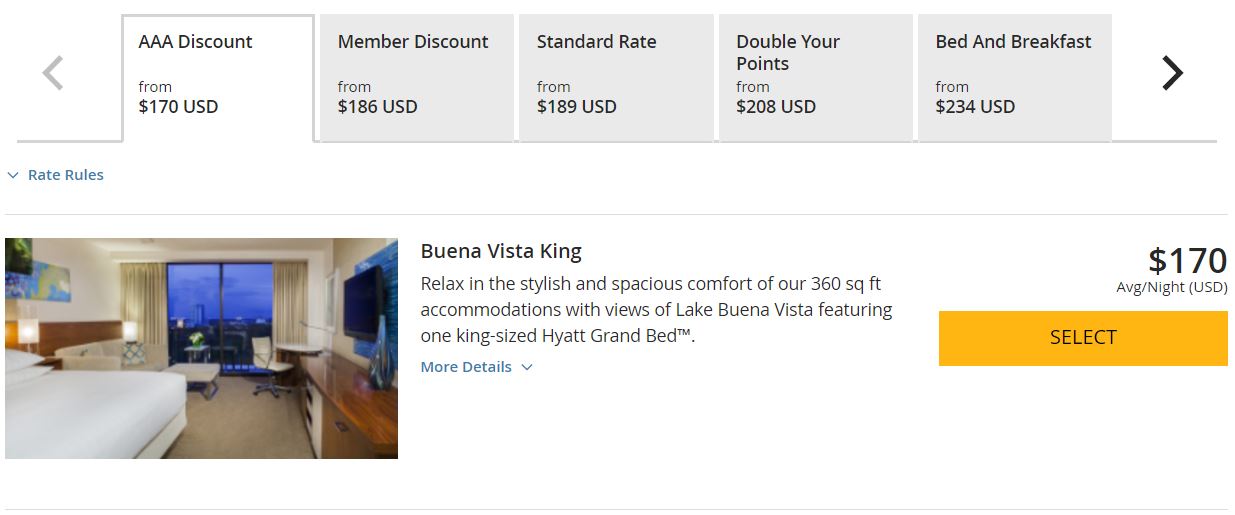
Task: View More Details for the room
Action: 466,367
